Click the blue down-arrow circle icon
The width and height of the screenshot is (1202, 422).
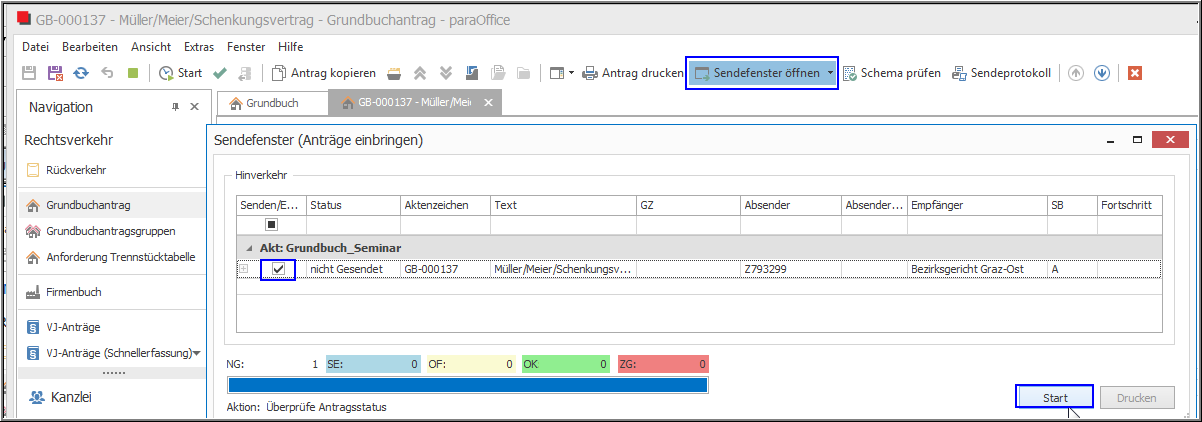(1101, 73)
